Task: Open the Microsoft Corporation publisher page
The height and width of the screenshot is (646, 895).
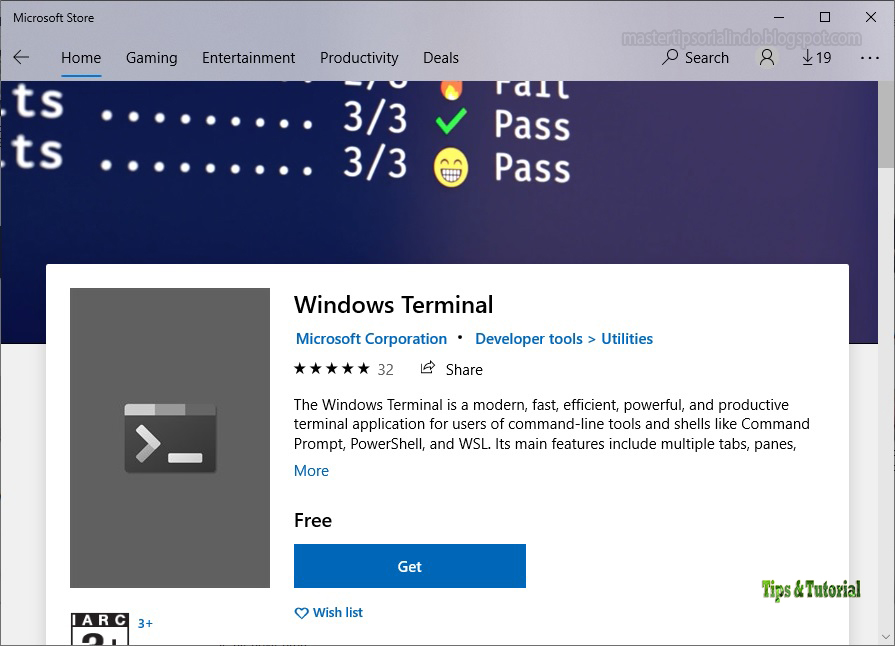Action: click(371, 338)
